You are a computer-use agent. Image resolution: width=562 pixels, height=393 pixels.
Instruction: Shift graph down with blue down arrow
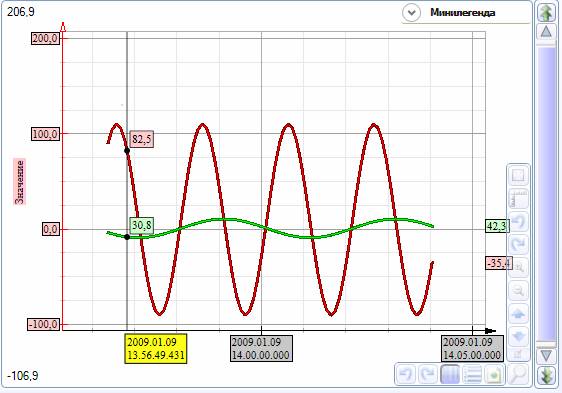tap(518, 336)
